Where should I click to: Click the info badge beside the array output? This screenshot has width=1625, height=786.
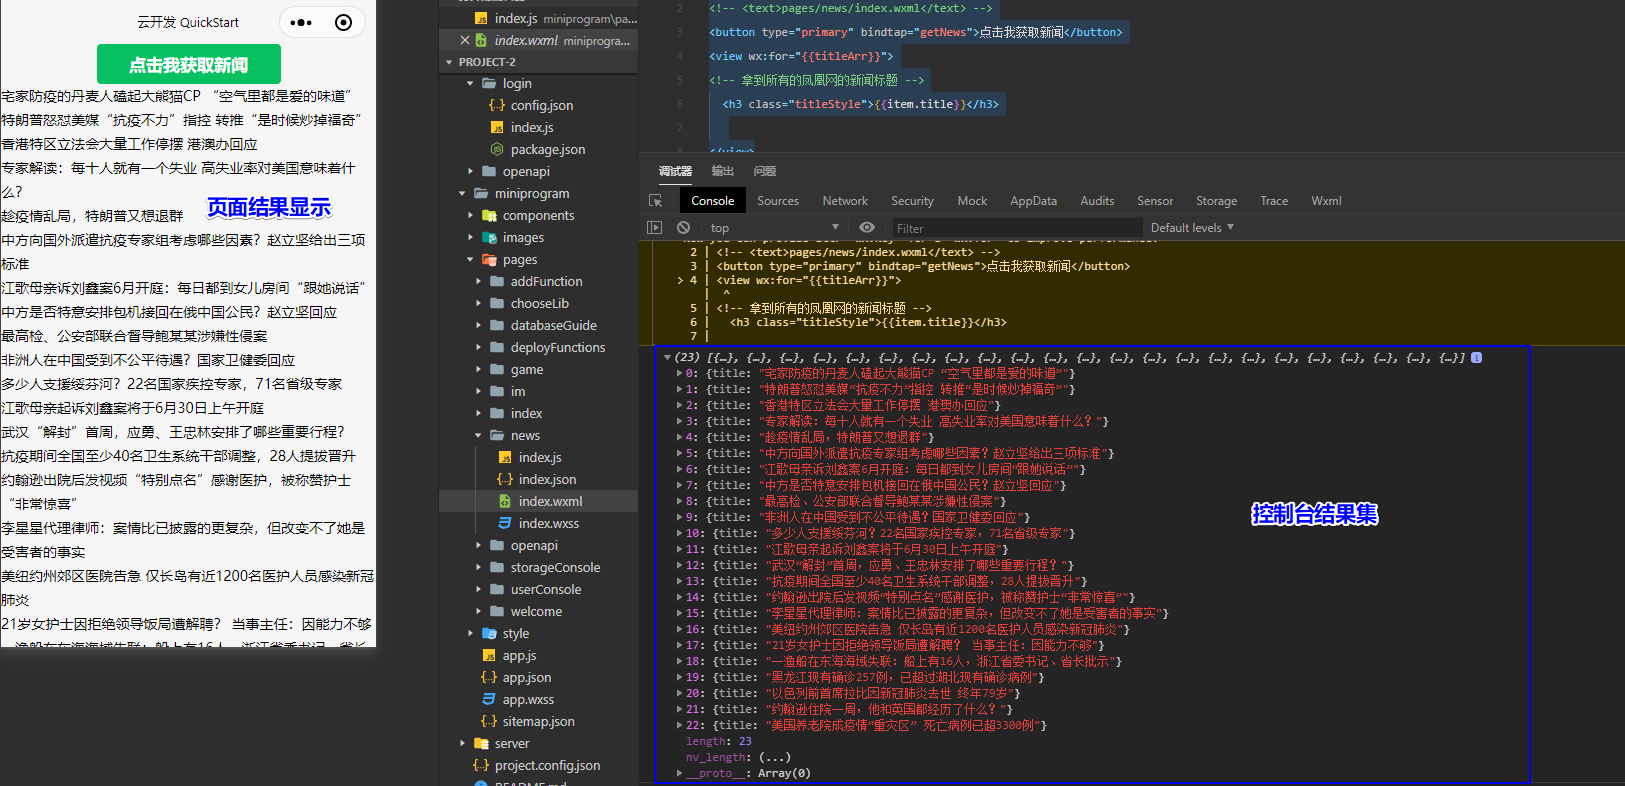1476,357
